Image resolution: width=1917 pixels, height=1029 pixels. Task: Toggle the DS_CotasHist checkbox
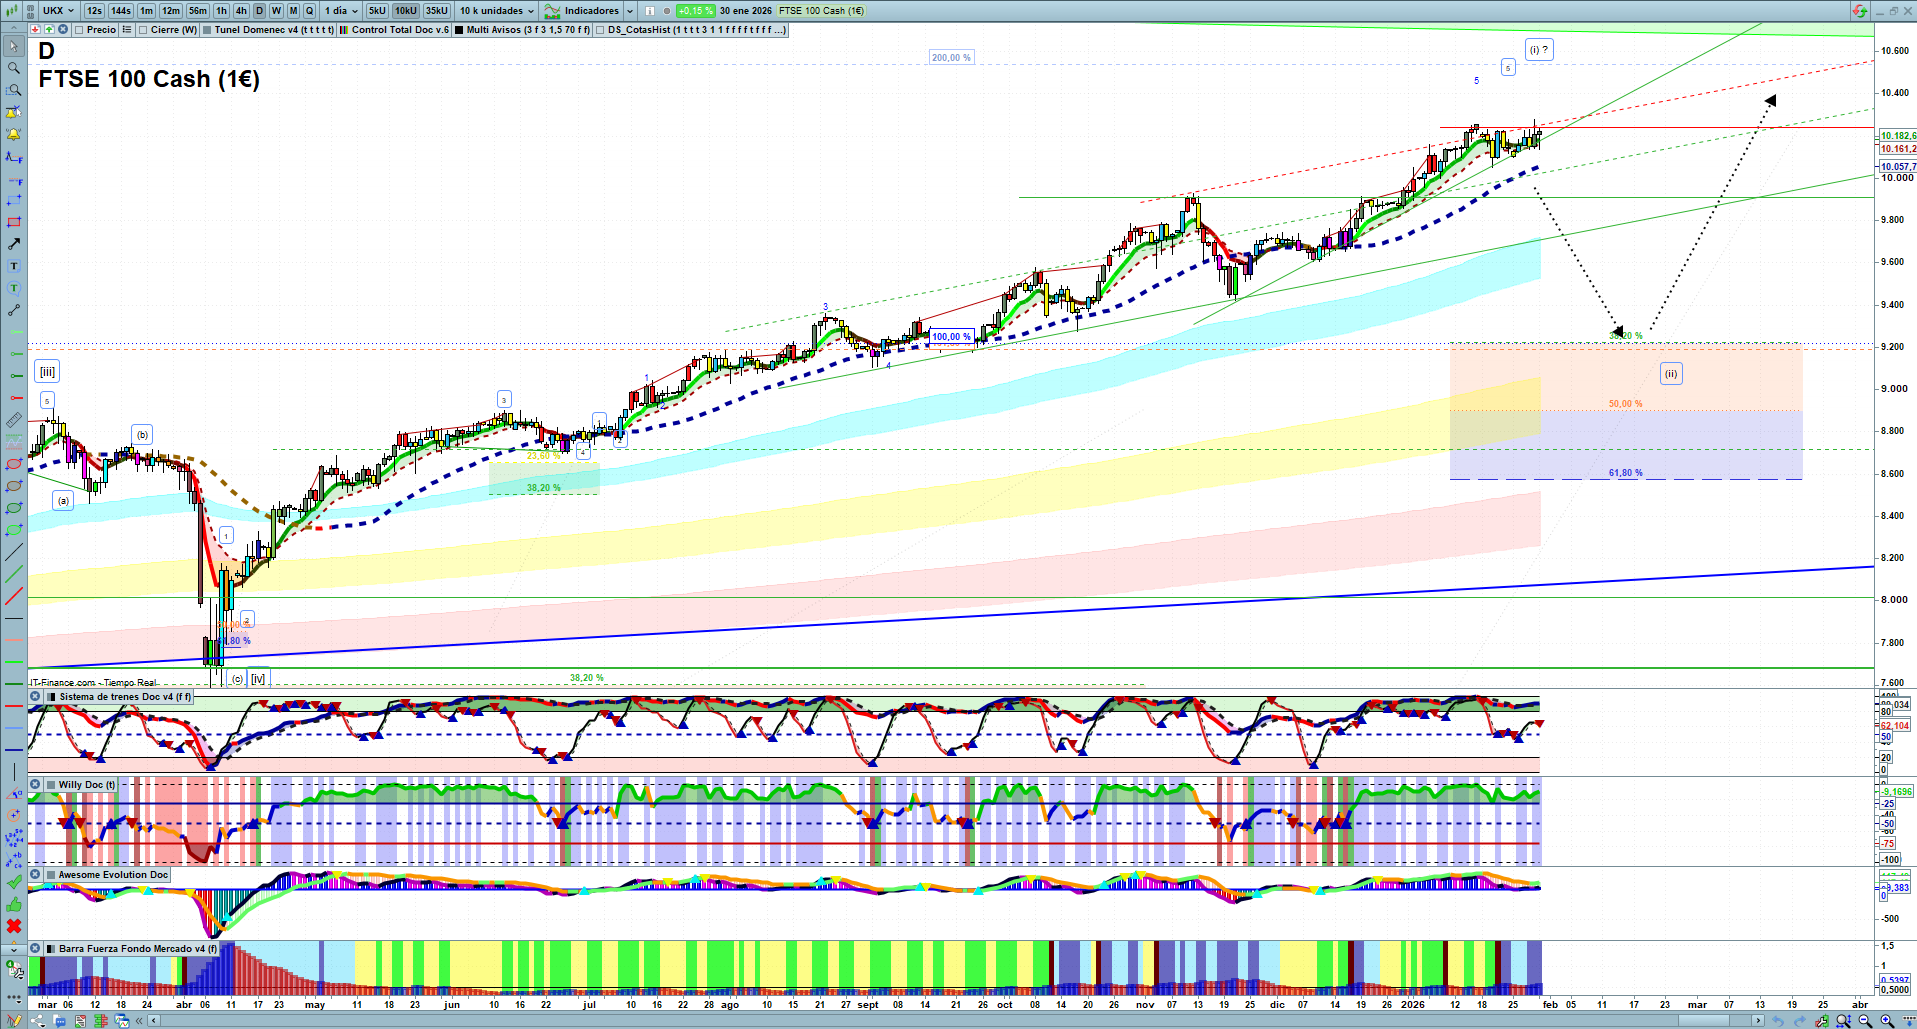tap(600, 30)
